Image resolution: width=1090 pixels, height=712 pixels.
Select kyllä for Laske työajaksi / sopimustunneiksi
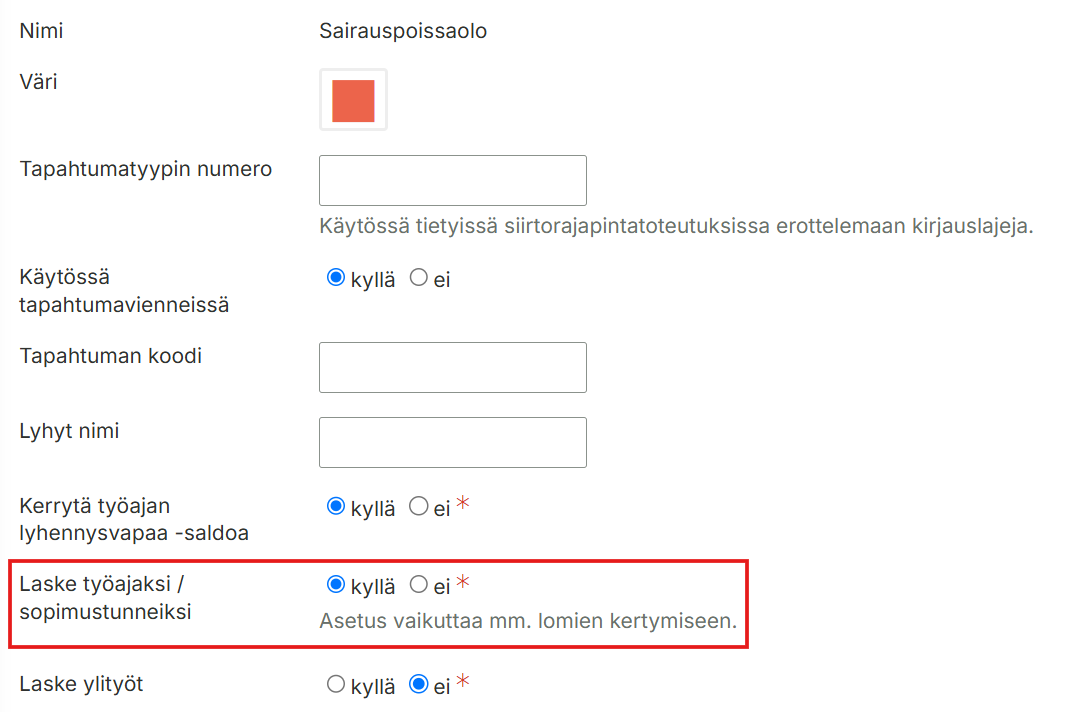click(336, 584)
